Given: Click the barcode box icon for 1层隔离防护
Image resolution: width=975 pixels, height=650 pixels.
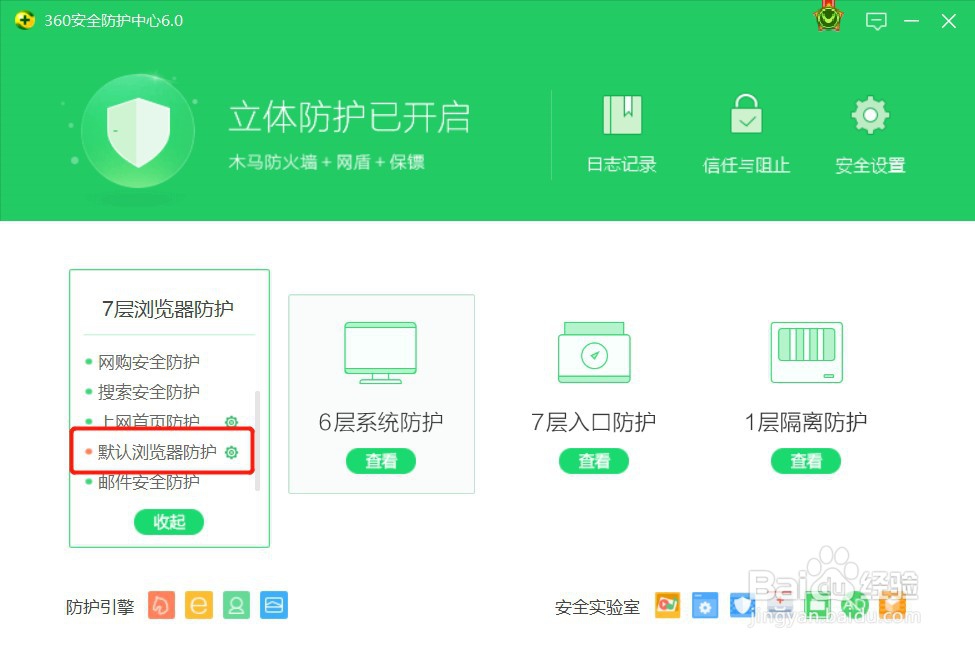Looking at the screenshot, I should click(x=806, y=352).
